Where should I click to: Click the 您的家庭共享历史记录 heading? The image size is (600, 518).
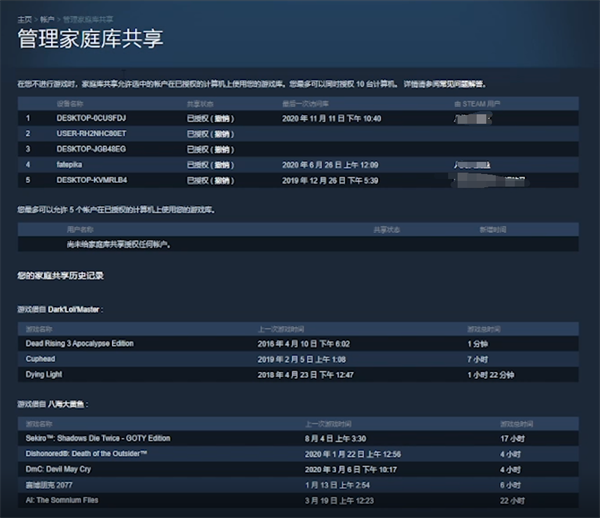click(x=60, y=275)
